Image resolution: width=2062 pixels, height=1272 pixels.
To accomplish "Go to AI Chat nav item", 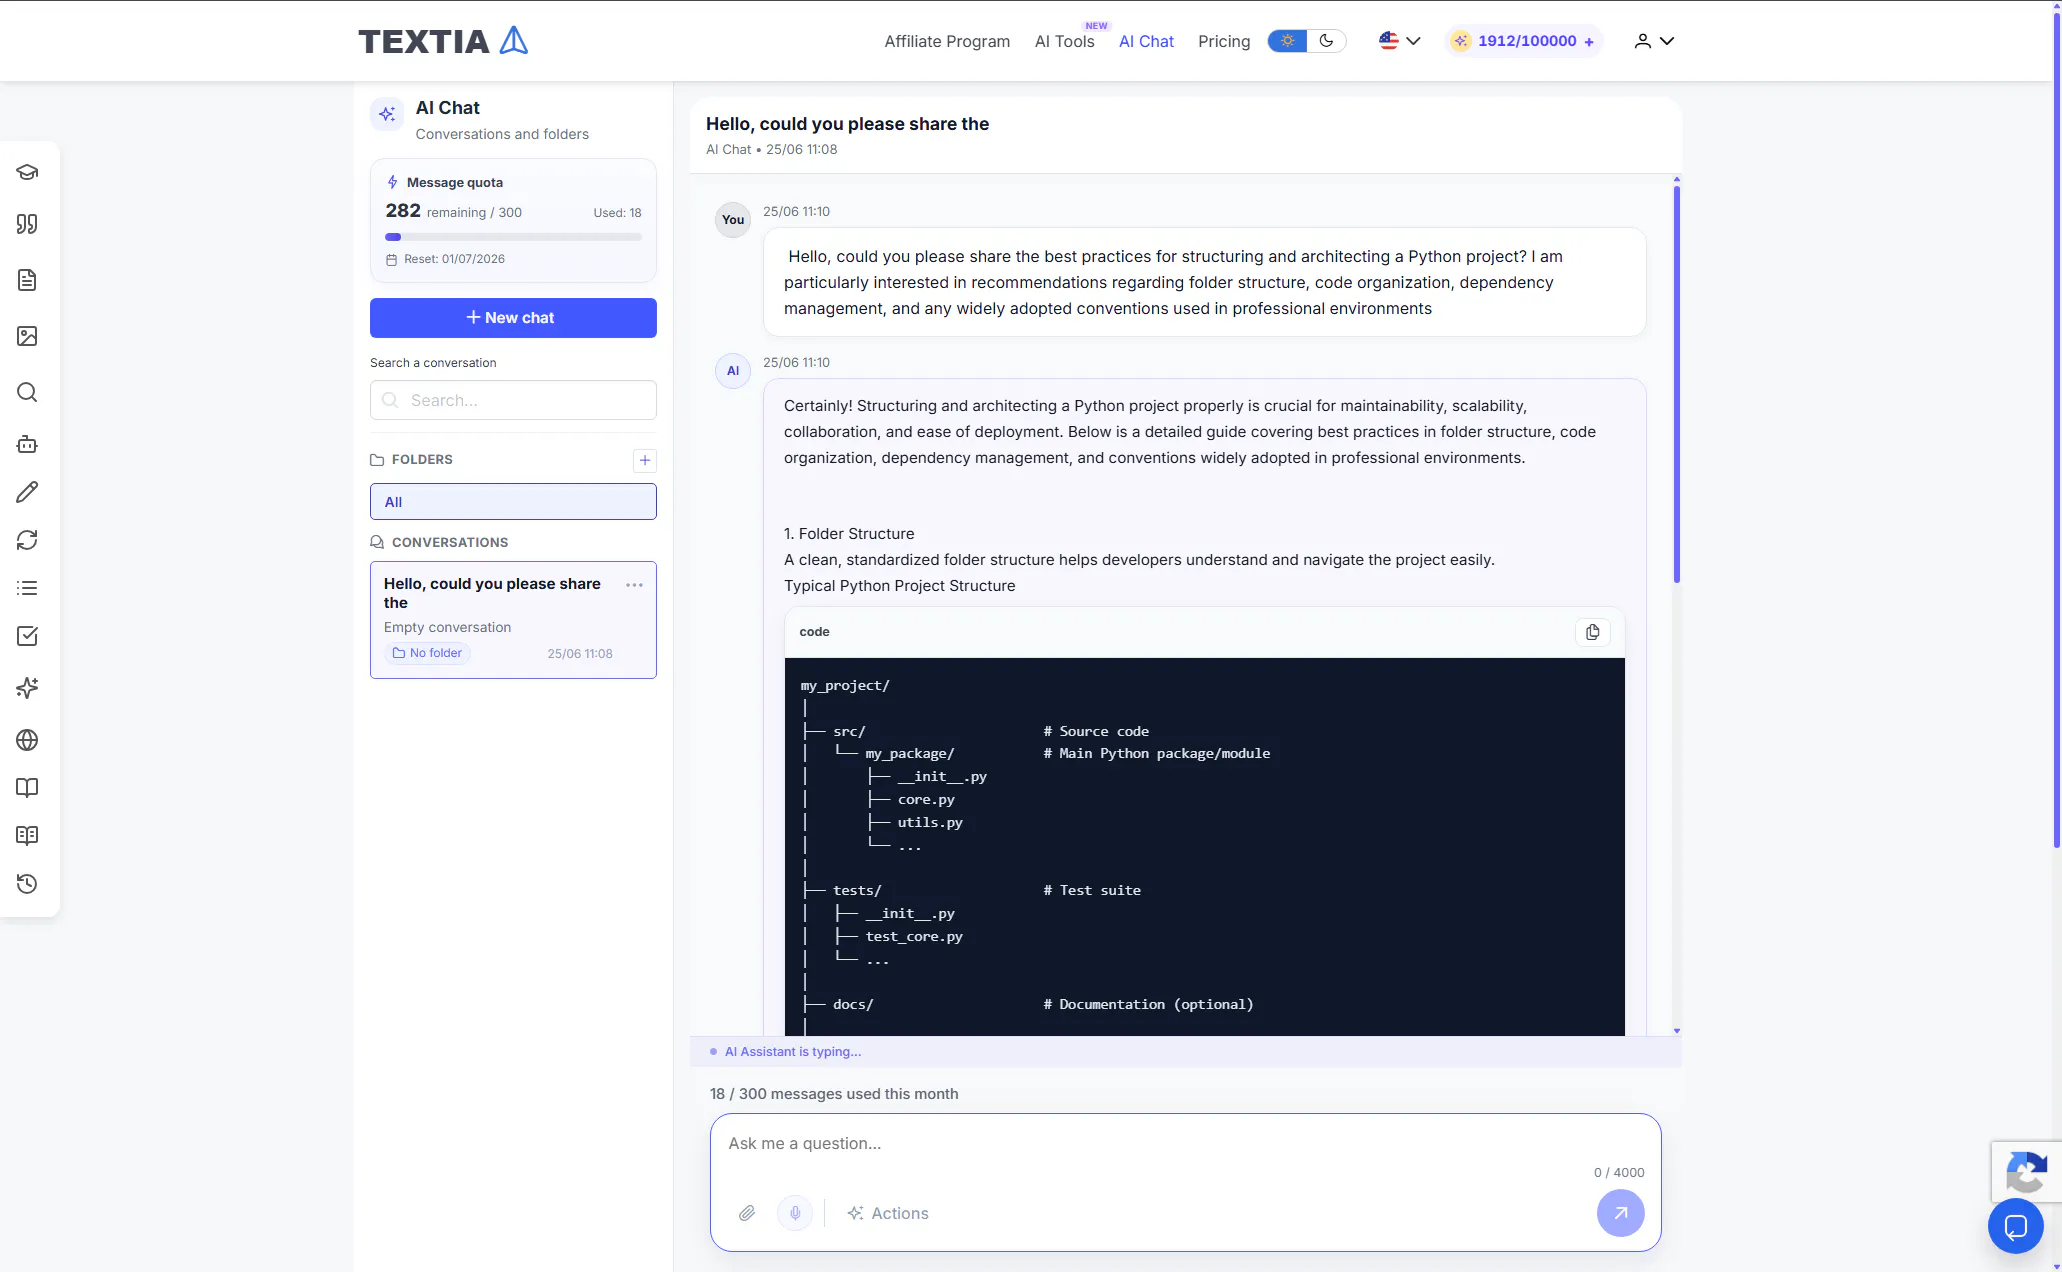I will (1146, 41).
